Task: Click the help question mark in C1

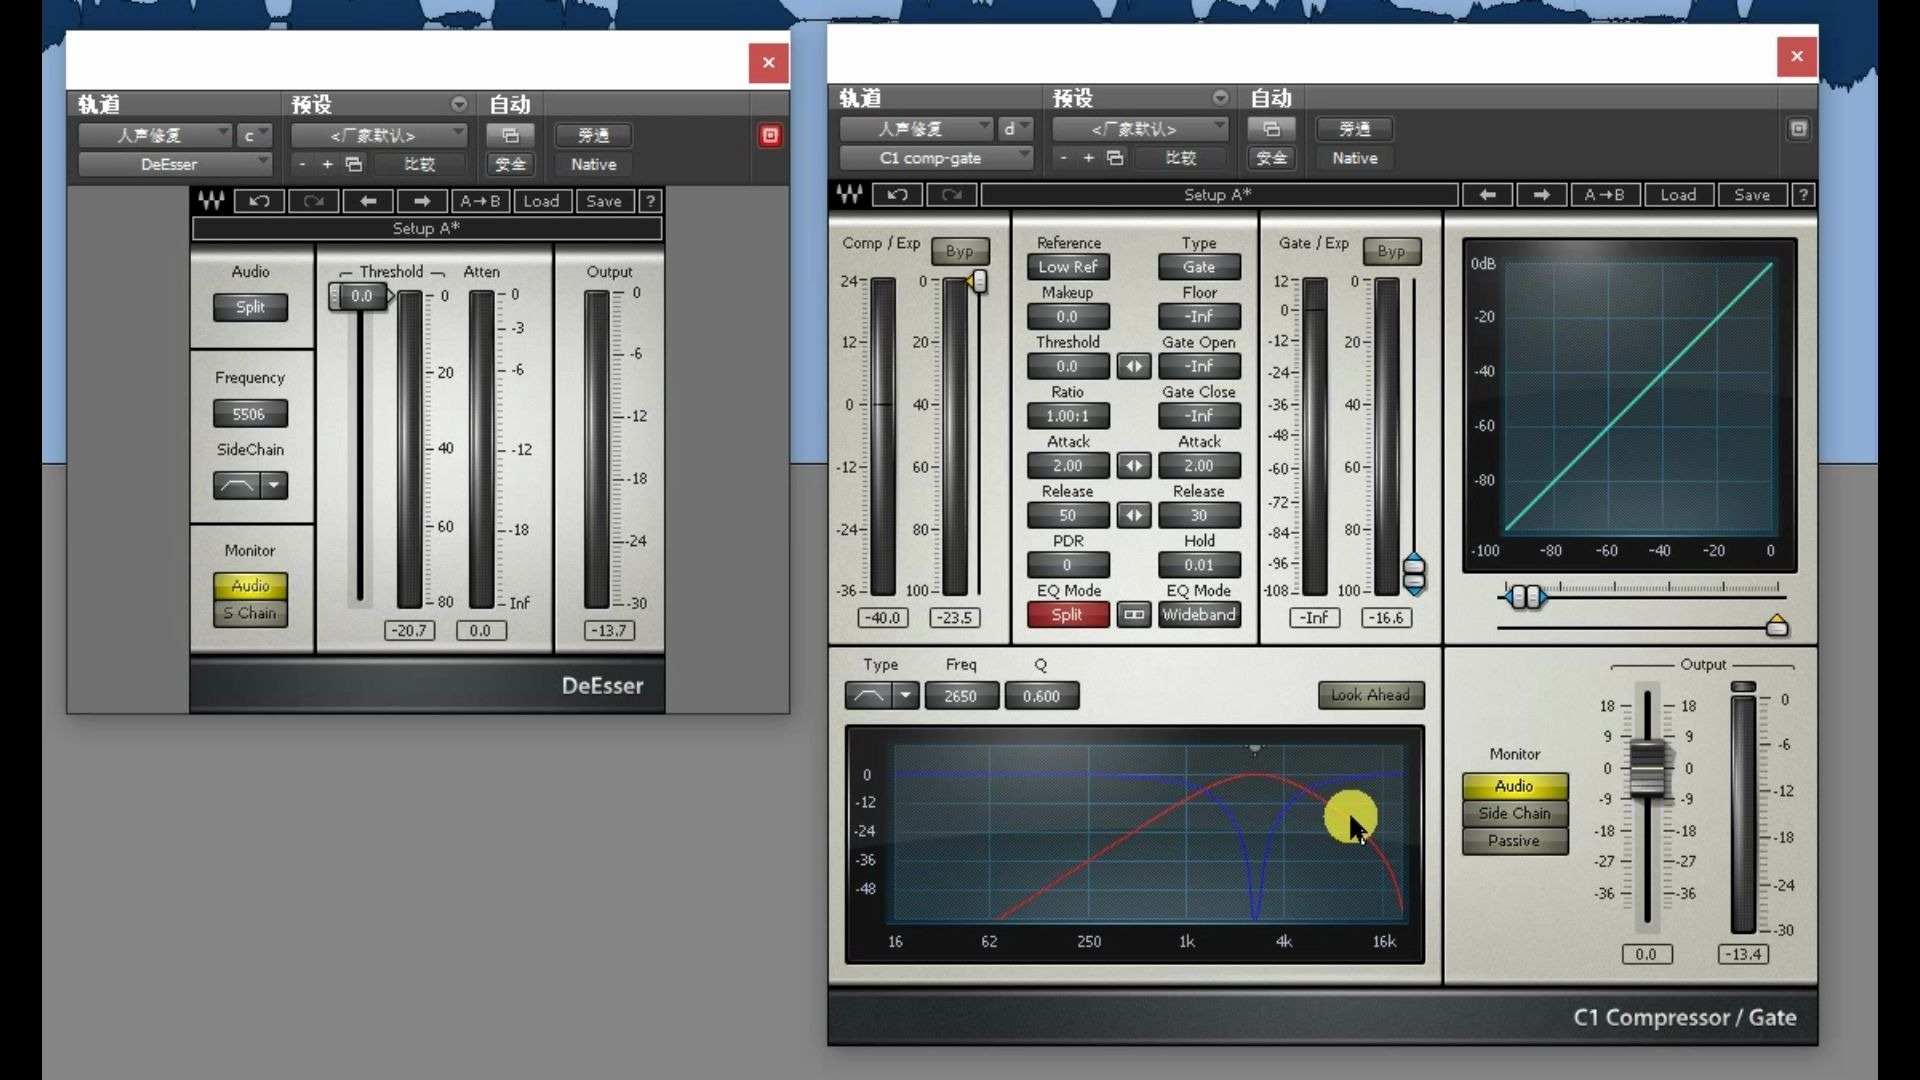Action: point(1803,195)
